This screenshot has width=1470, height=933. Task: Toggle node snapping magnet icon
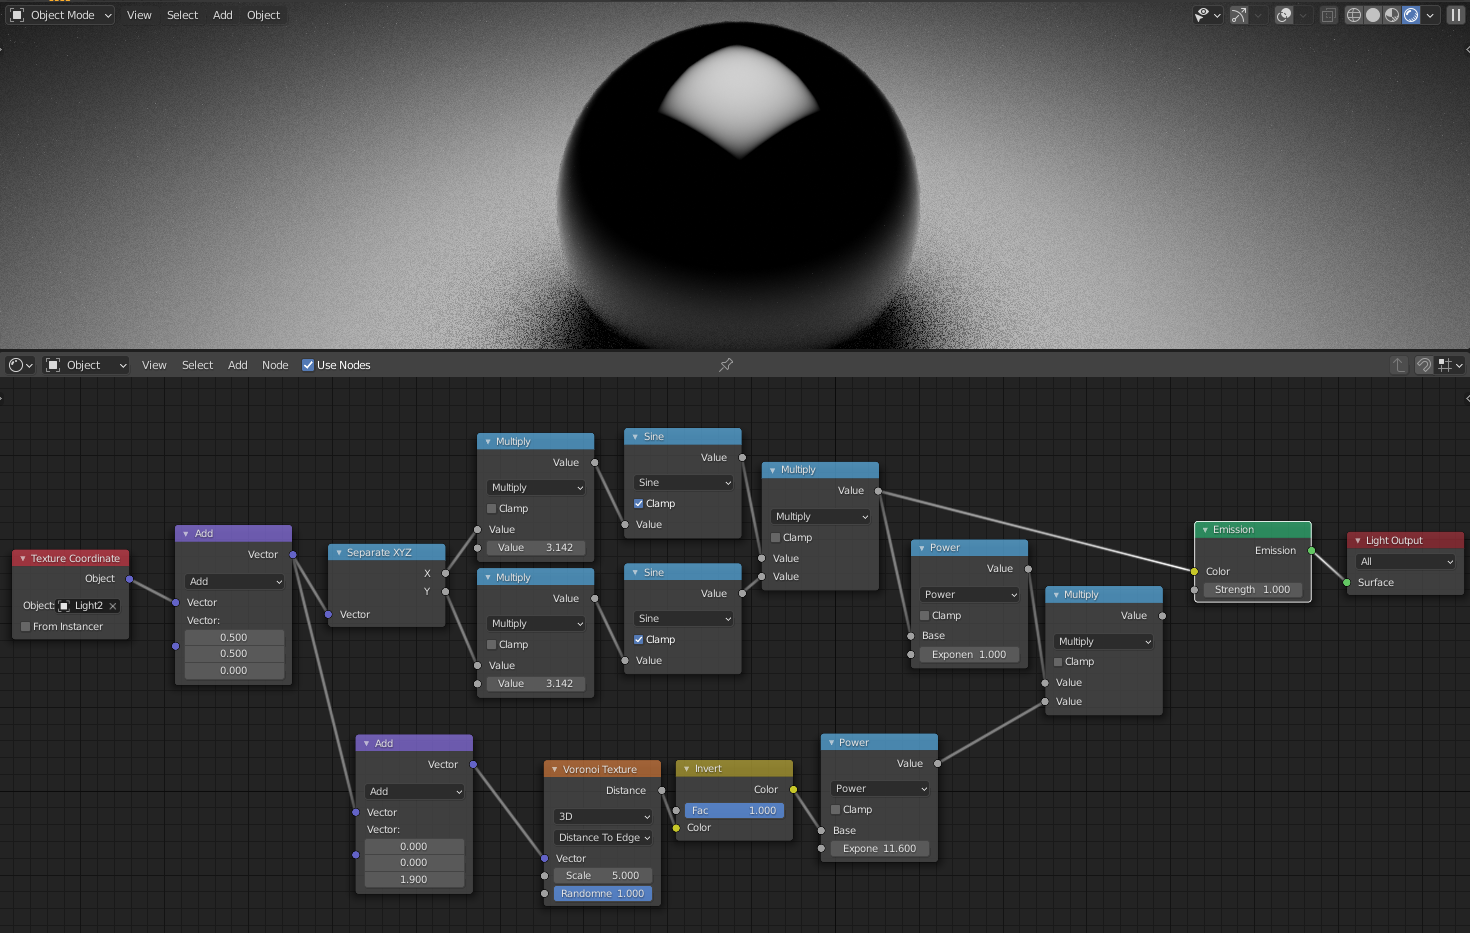pyautogui.click(x=1423, y=365)
